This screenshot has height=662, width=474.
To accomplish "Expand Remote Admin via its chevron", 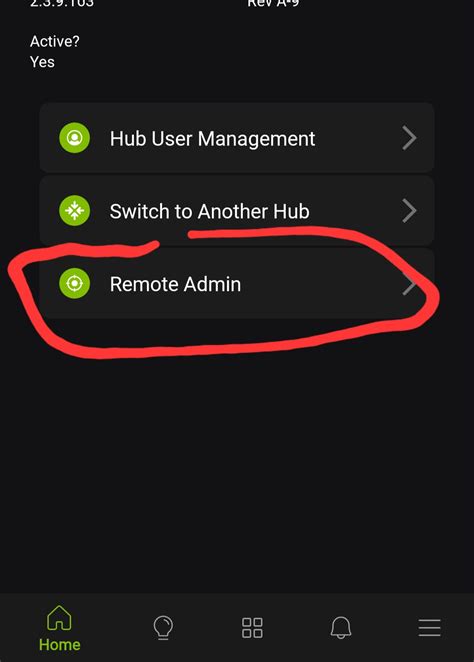I will 409,283.
